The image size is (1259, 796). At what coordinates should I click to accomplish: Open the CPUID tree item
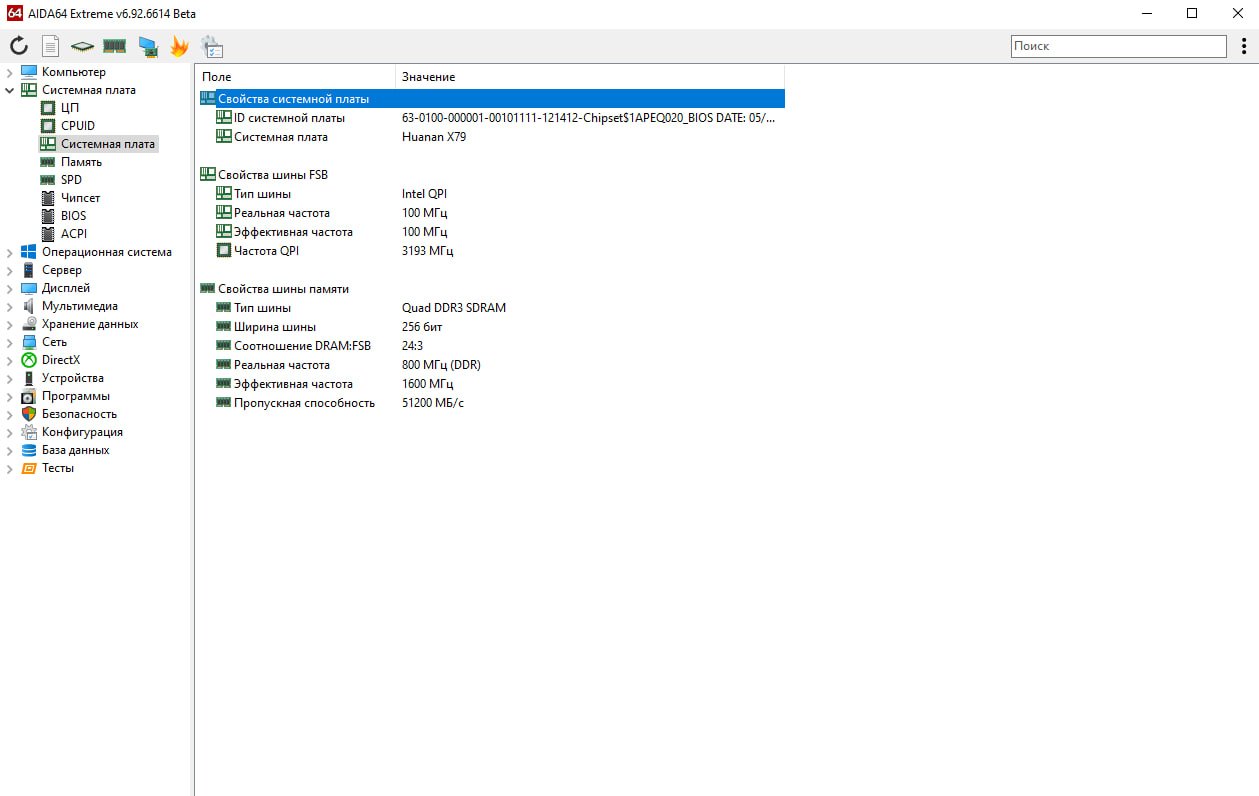77,126
